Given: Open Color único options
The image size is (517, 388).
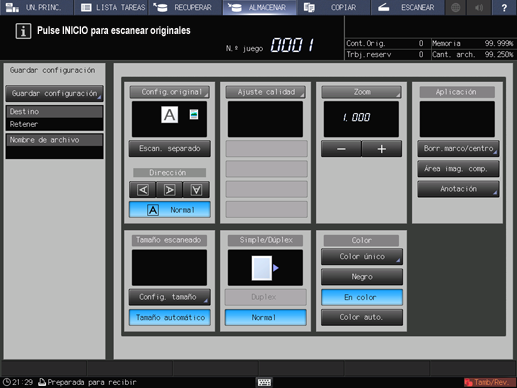Looking at the screenshot, I should pyautogui.click(x=362, y=257).
